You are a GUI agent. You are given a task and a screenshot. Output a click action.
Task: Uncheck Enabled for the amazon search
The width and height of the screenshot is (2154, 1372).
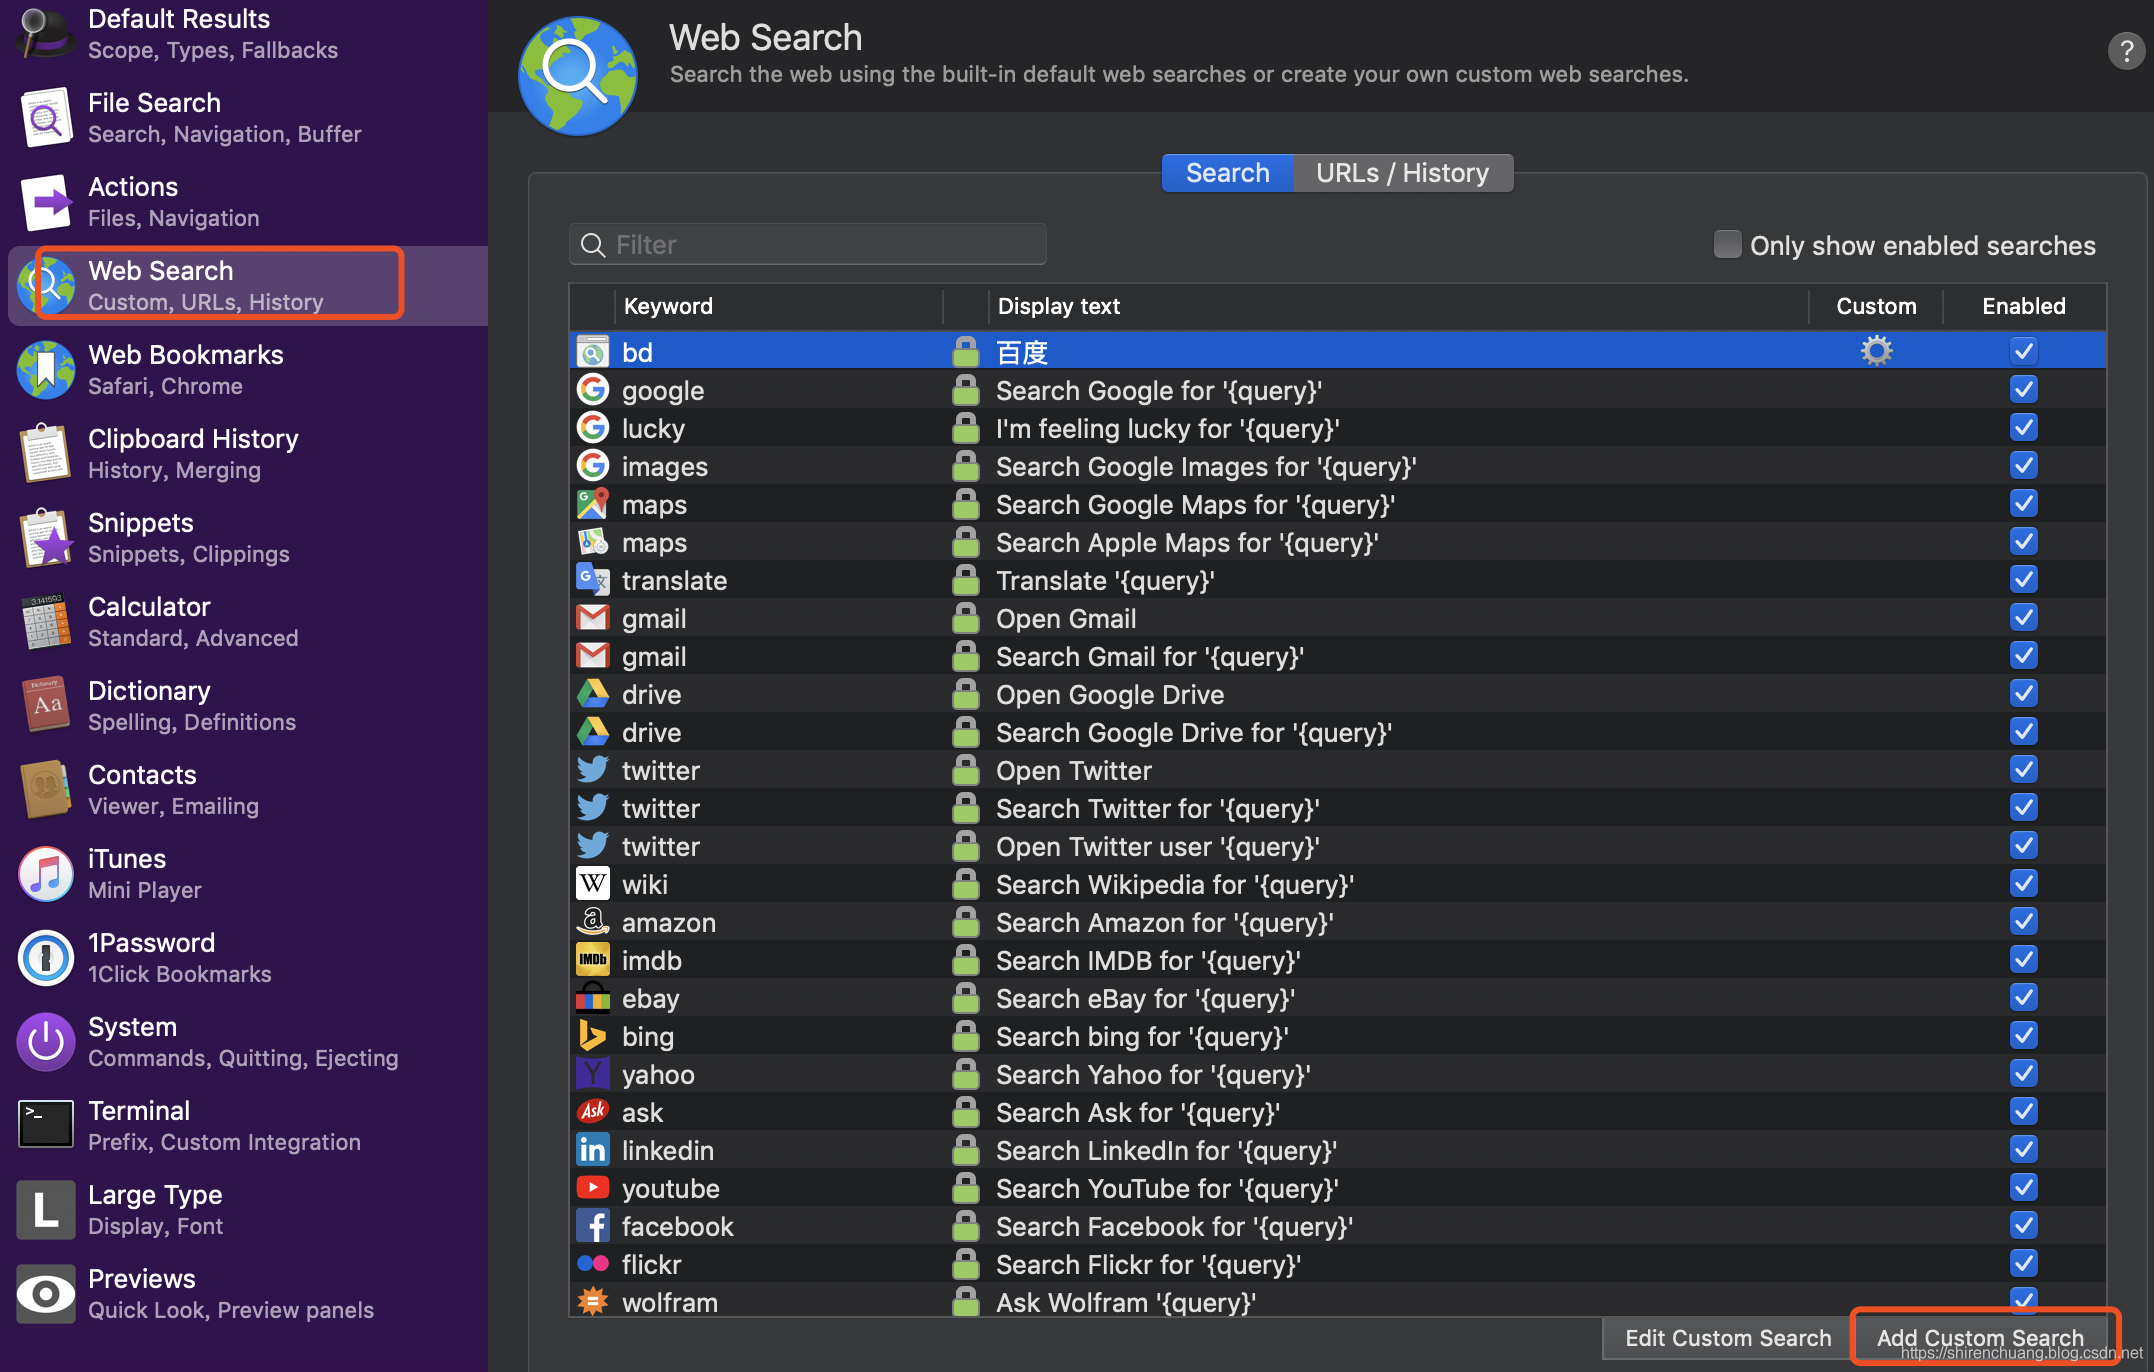2023,921
